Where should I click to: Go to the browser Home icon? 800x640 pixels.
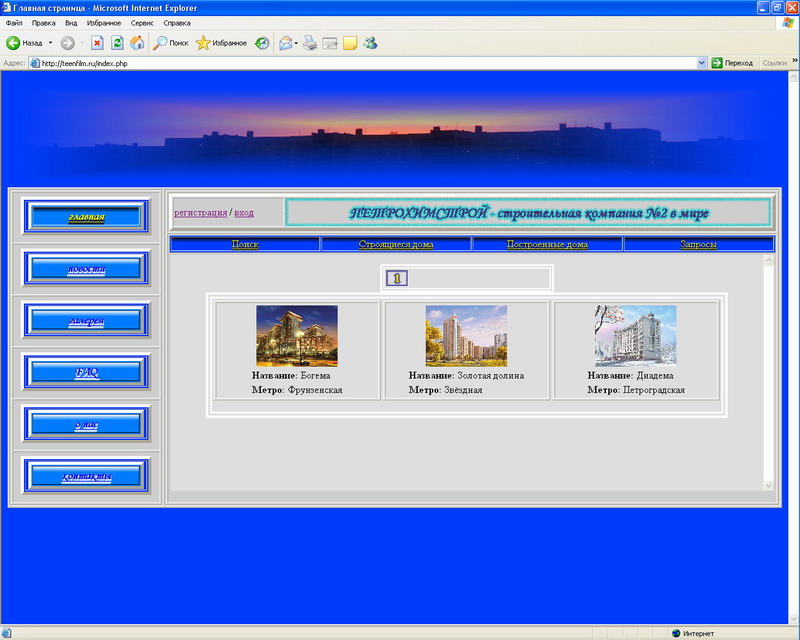(137, 43)
